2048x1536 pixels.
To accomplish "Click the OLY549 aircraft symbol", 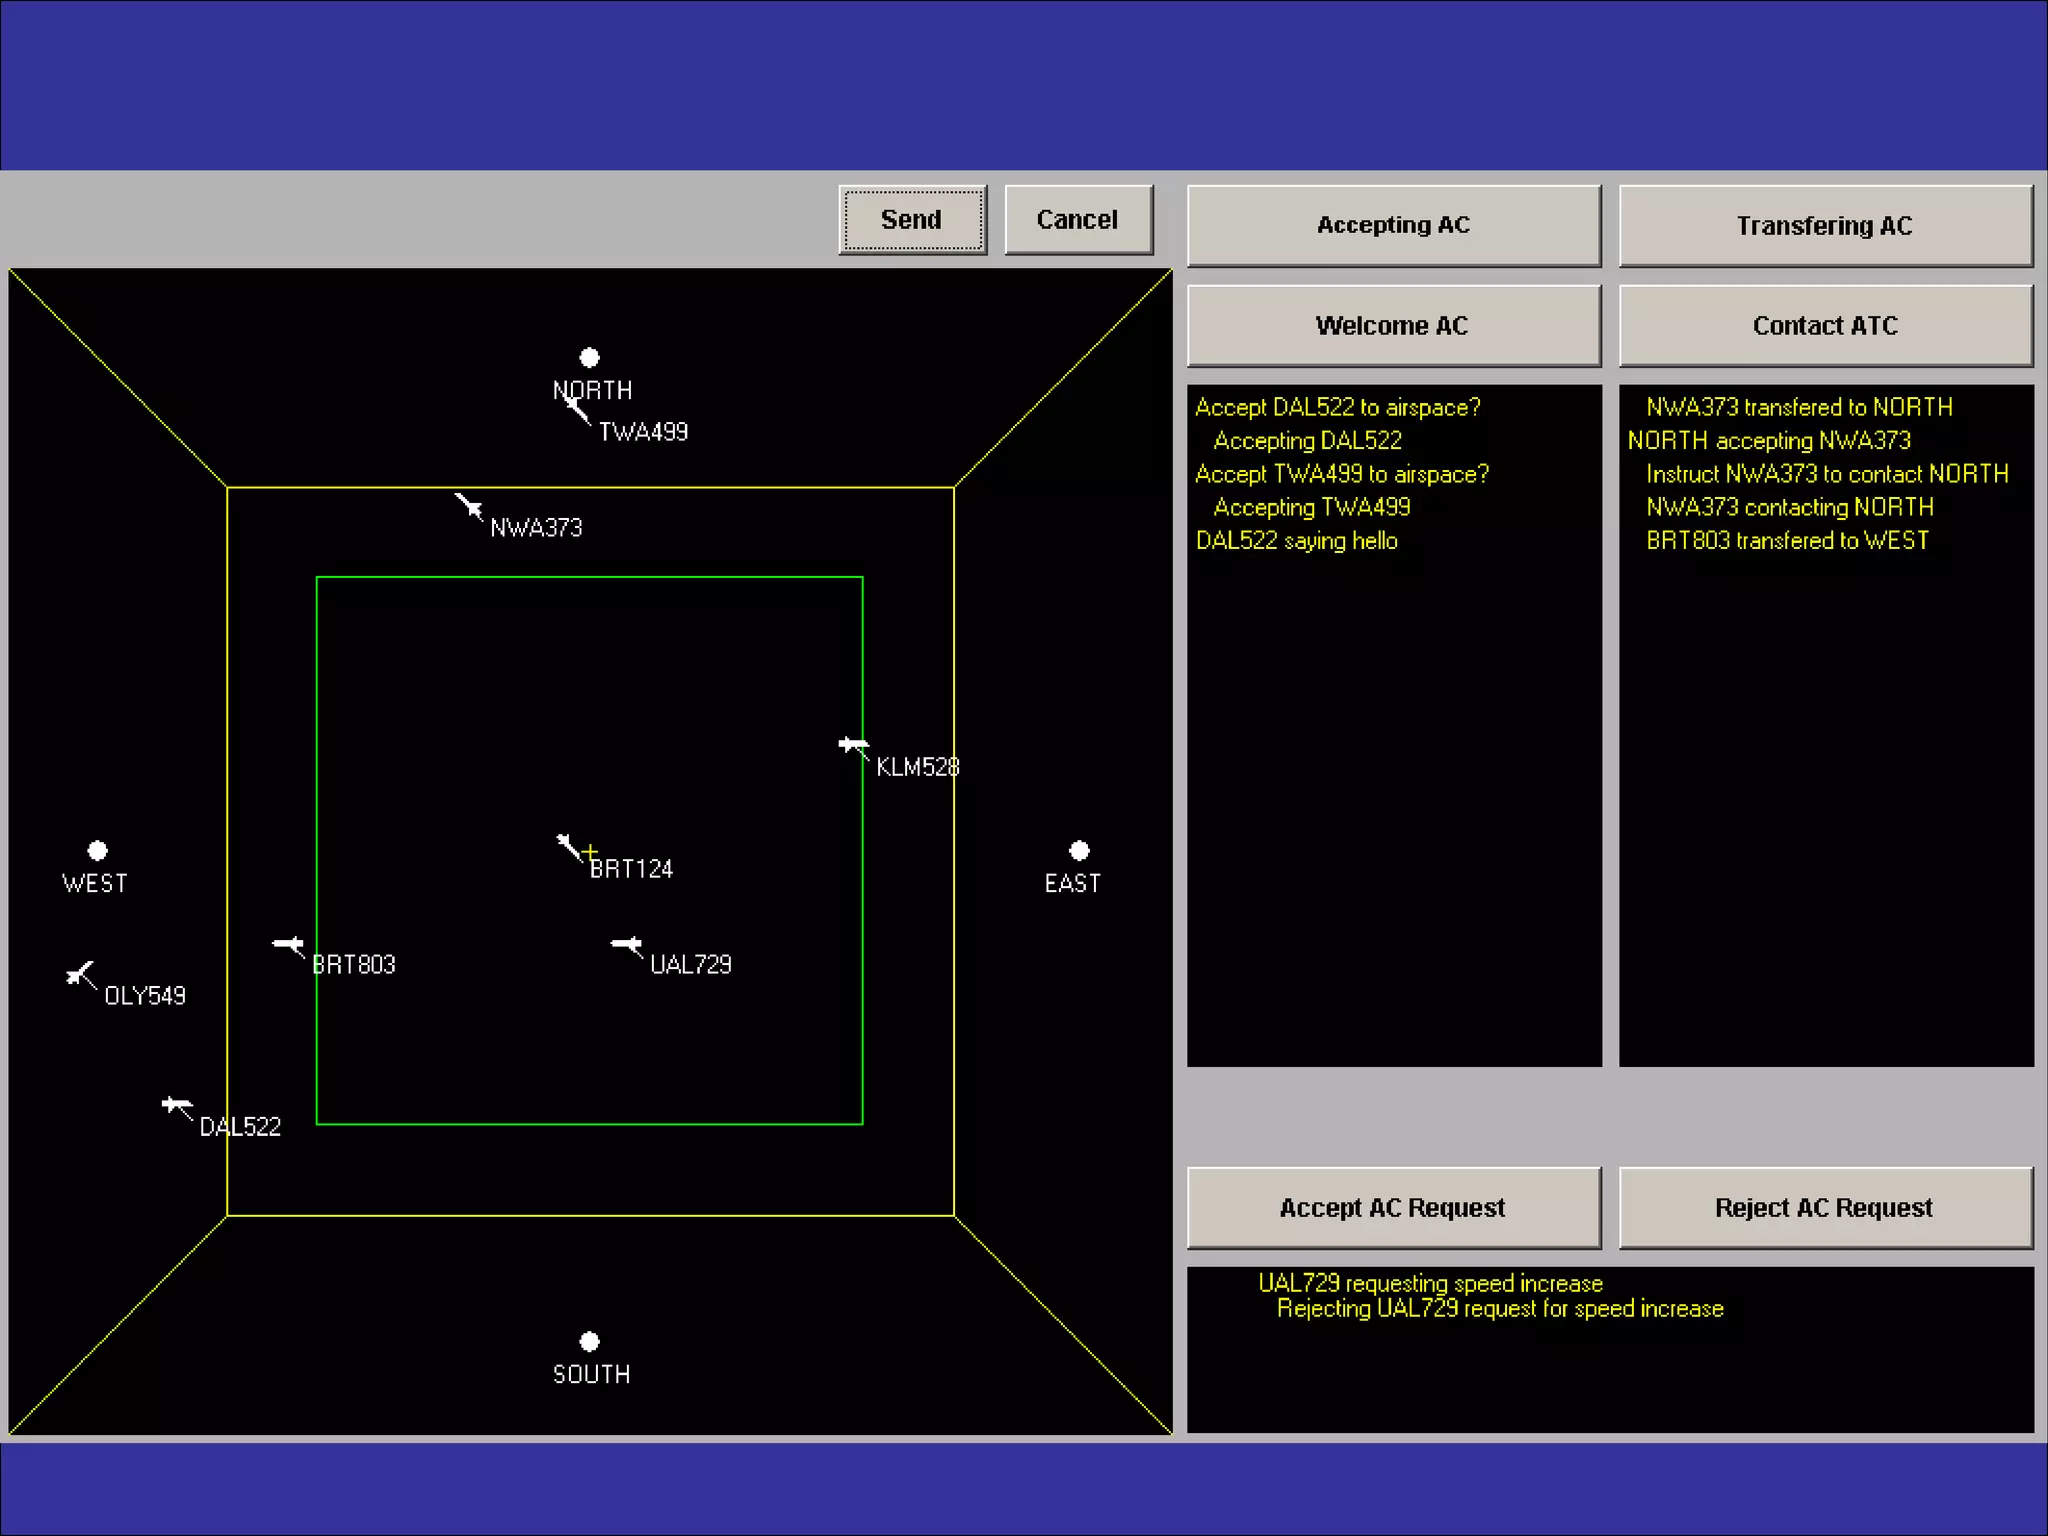I will (x=79, y=973).
